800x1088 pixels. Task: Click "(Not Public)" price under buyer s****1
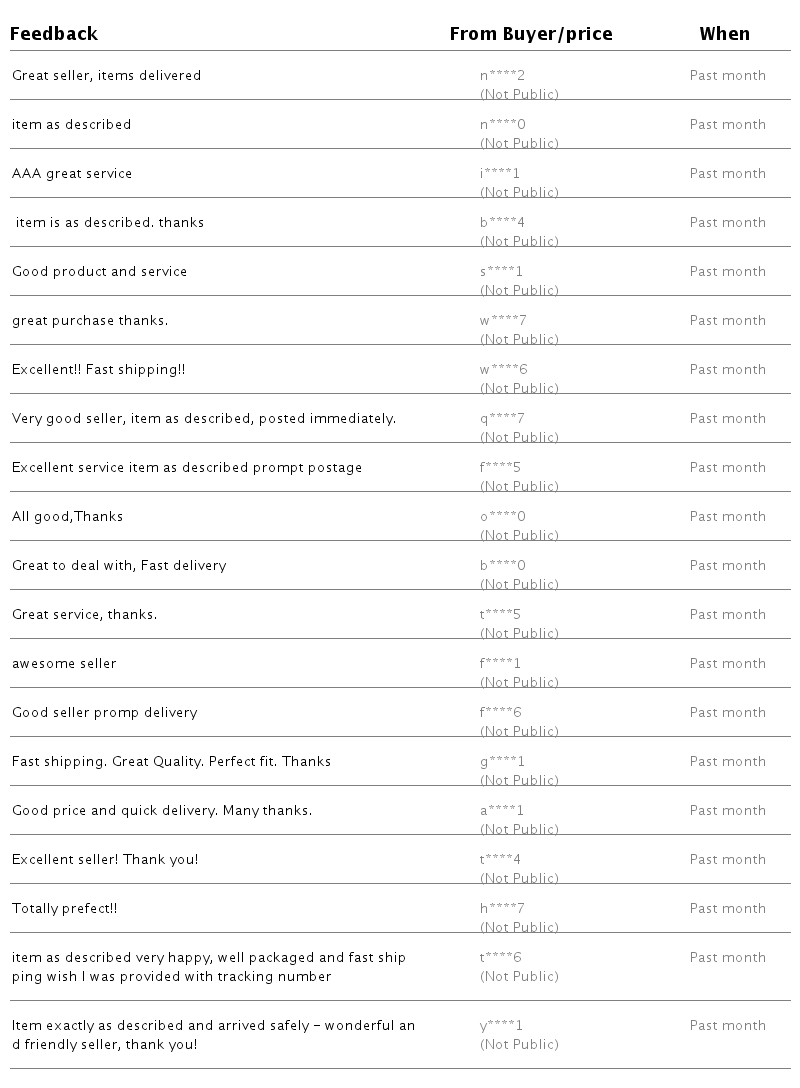519,290
